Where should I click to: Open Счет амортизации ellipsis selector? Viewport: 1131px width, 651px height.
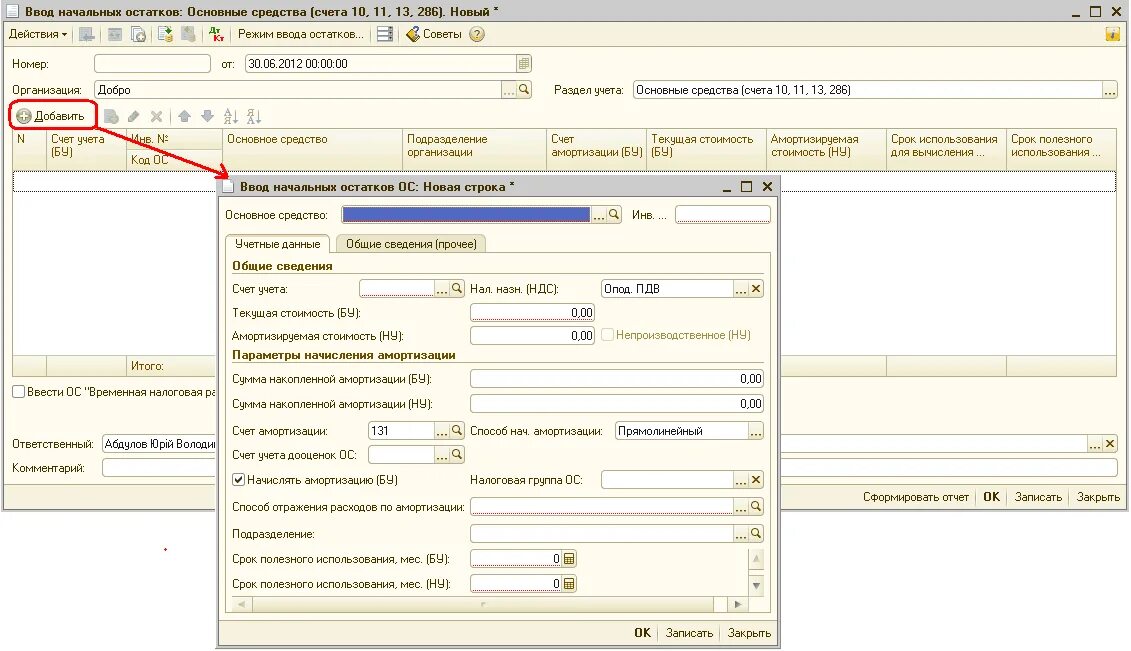[x=441, y=431]
